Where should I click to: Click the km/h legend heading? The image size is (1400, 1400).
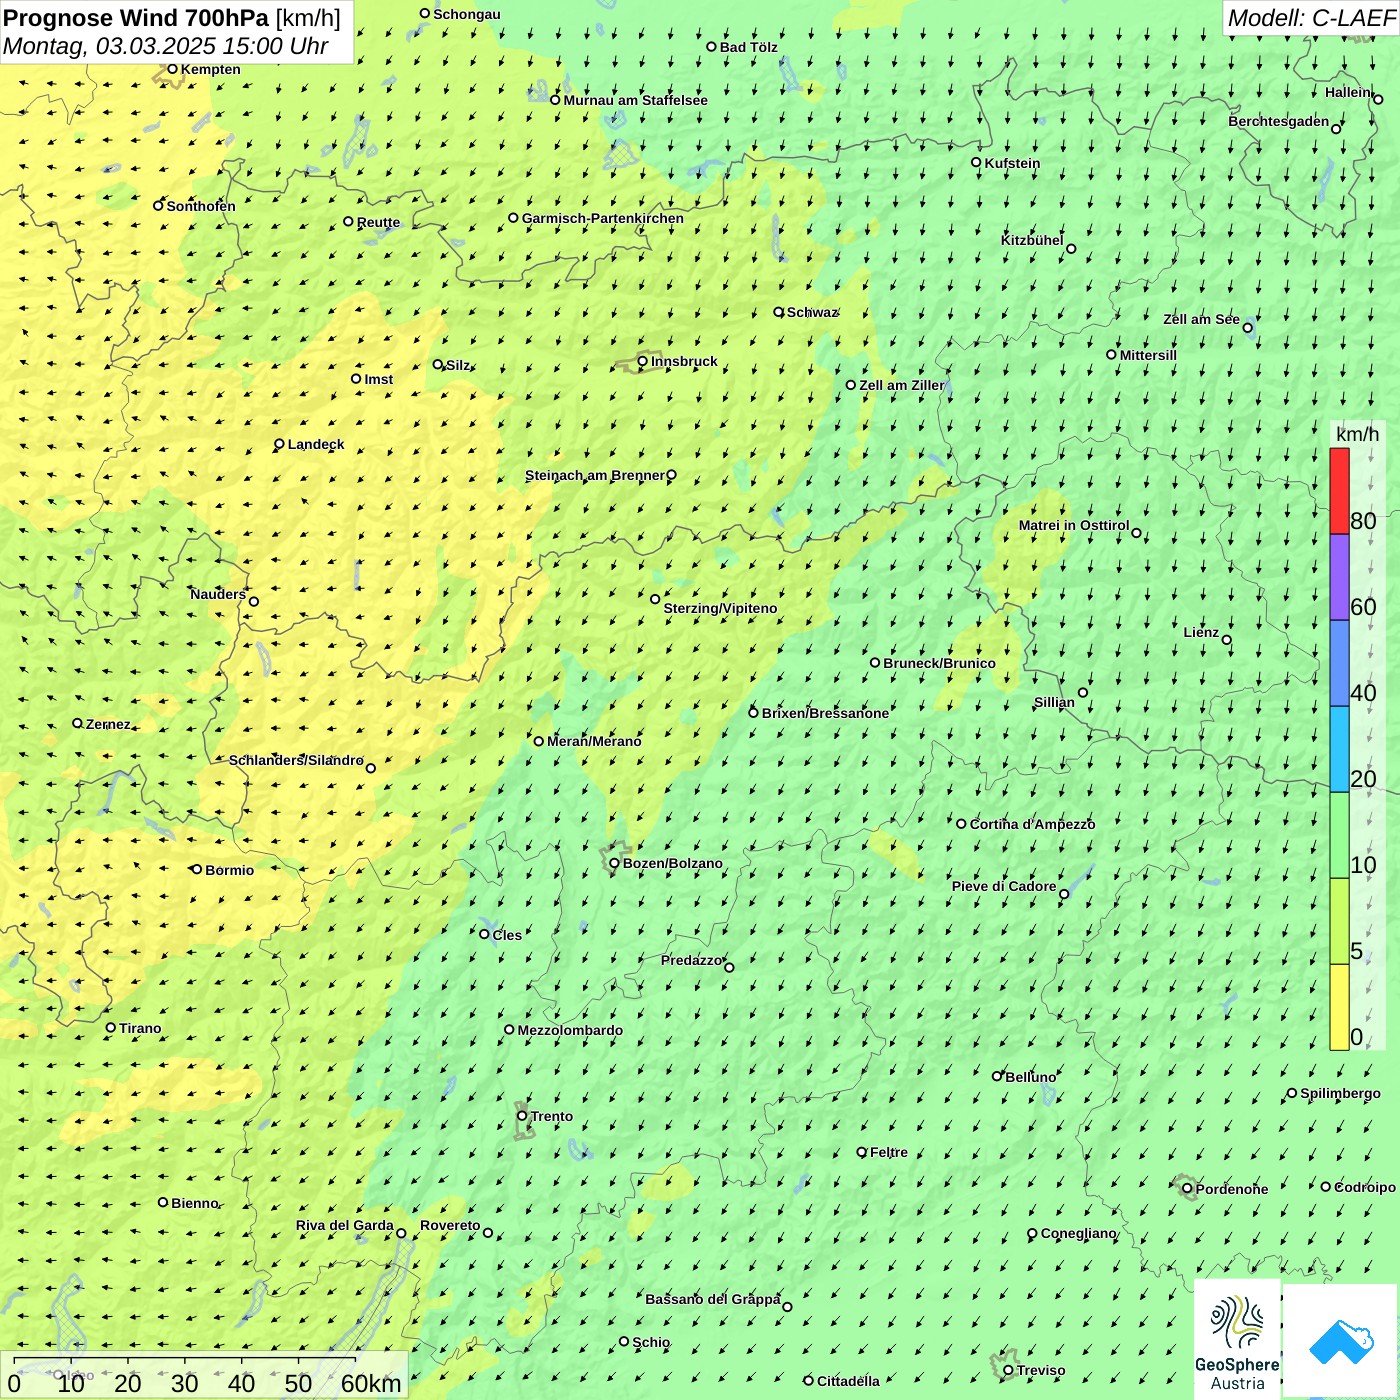pyautogui.click(x=1357, y=434)
